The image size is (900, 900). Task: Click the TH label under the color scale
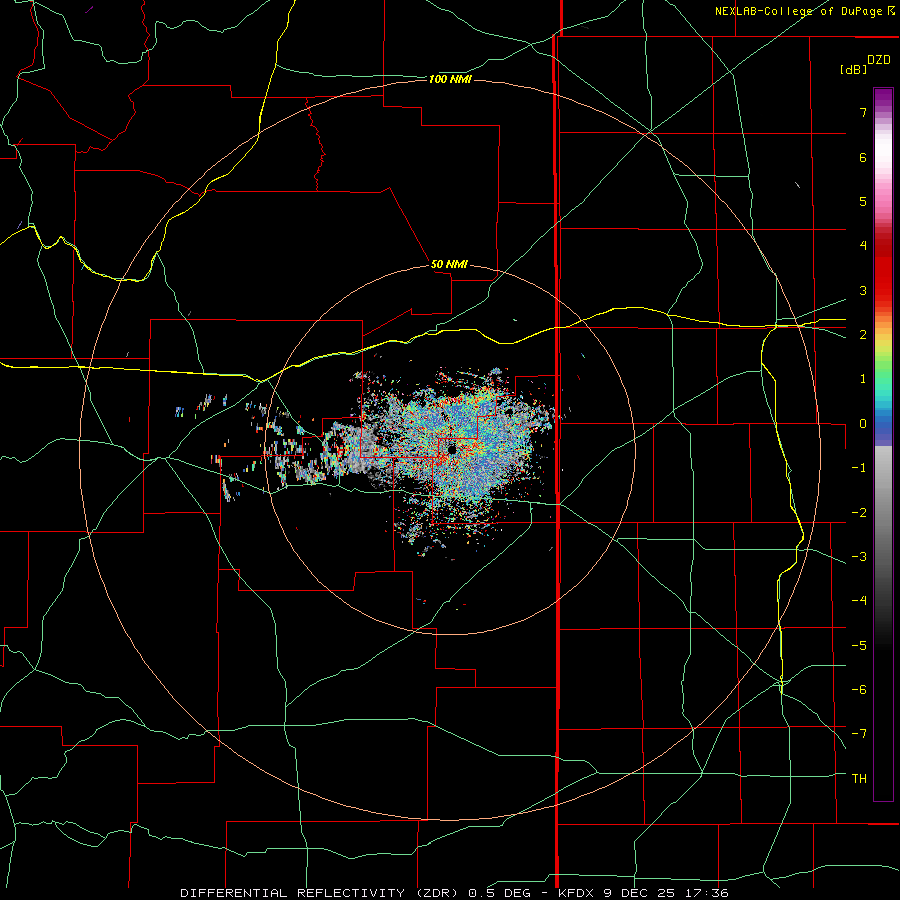pyautogui.click(x=859, y=778)
